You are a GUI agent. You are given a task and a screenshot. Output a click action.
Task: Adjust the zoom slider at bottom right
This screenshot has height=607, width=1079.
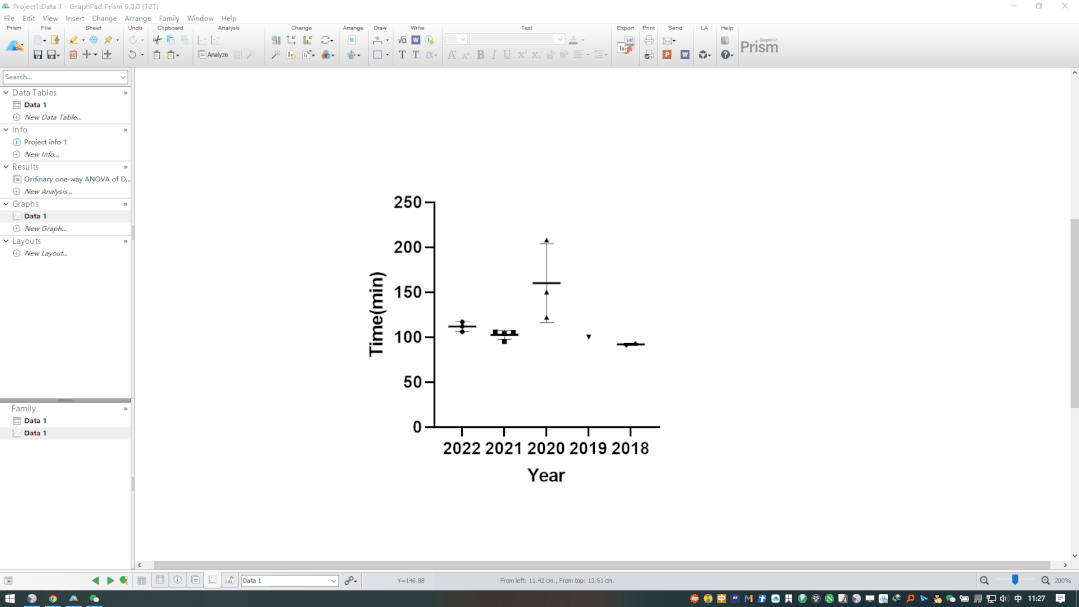tap(1015, 580)
